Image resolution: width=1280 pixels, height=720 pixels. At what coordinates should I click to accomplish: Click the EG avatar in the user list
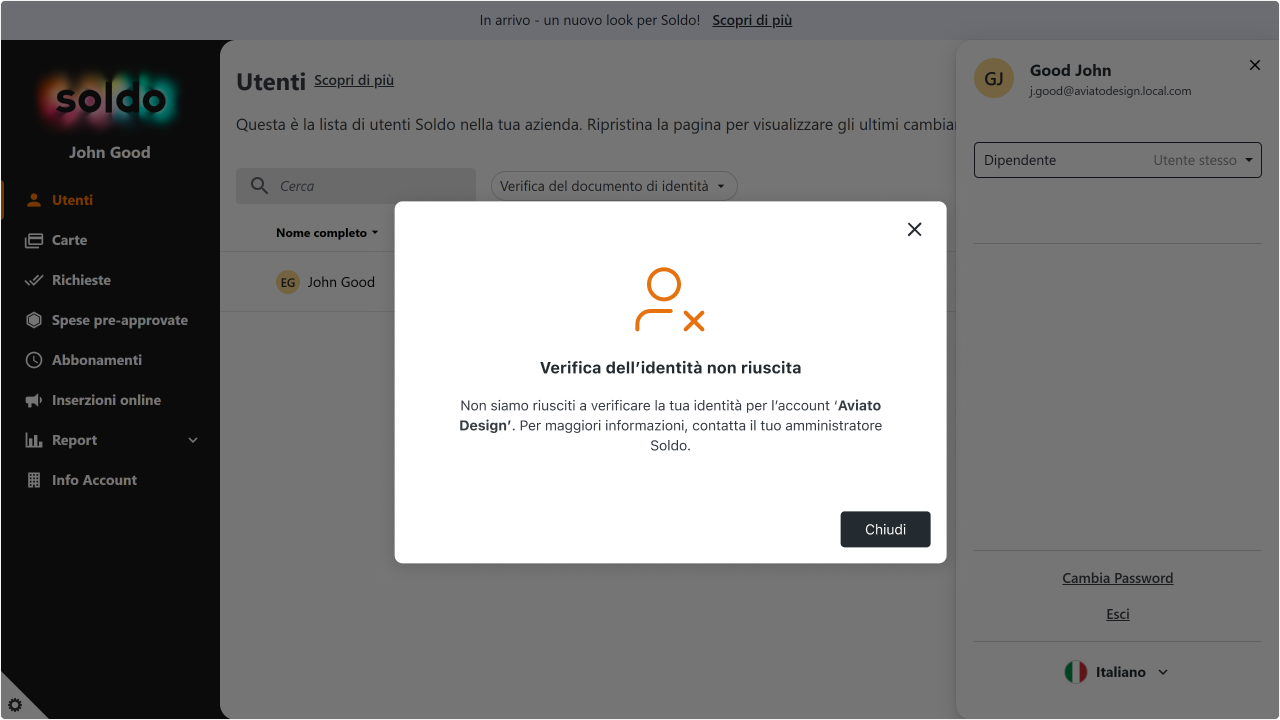[x=288, y=282]
